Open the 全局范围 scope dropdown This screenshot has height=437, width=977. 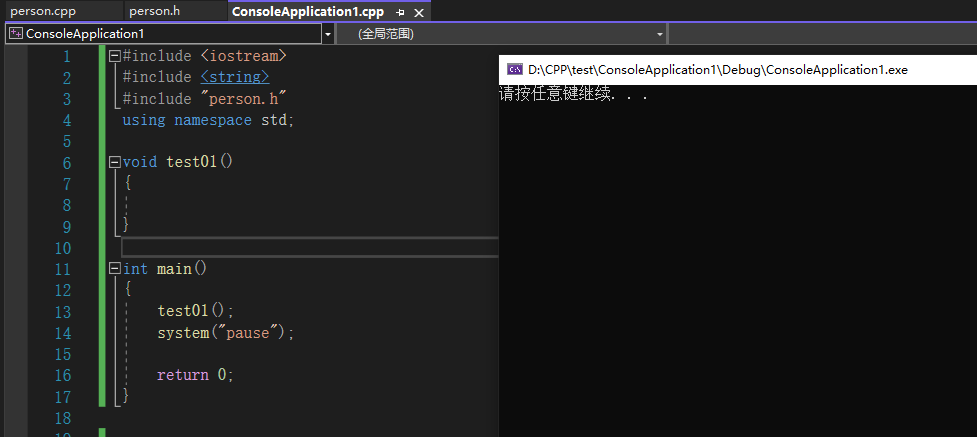[x=660, y=34]
